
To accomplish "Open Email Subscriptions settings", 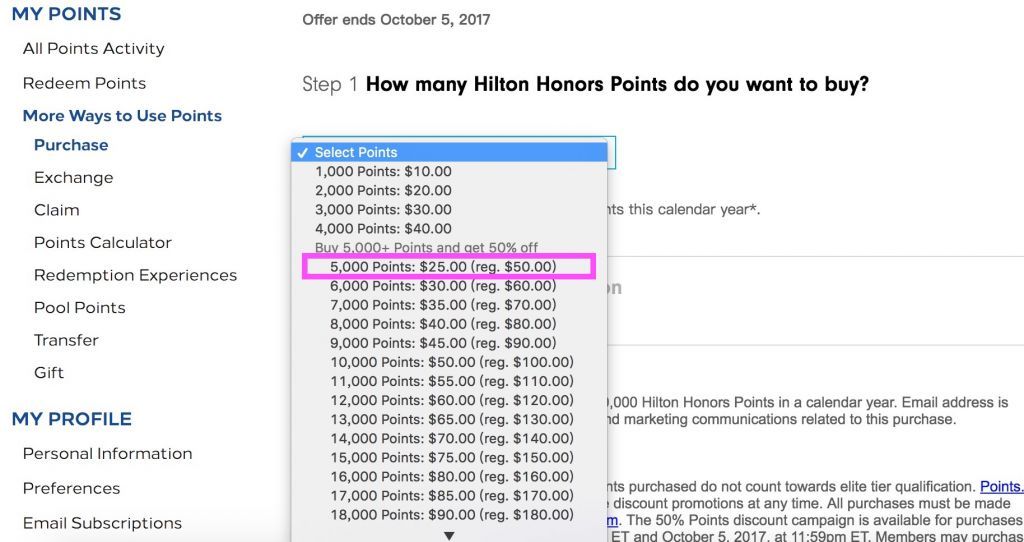I will [x=102, y=524].
